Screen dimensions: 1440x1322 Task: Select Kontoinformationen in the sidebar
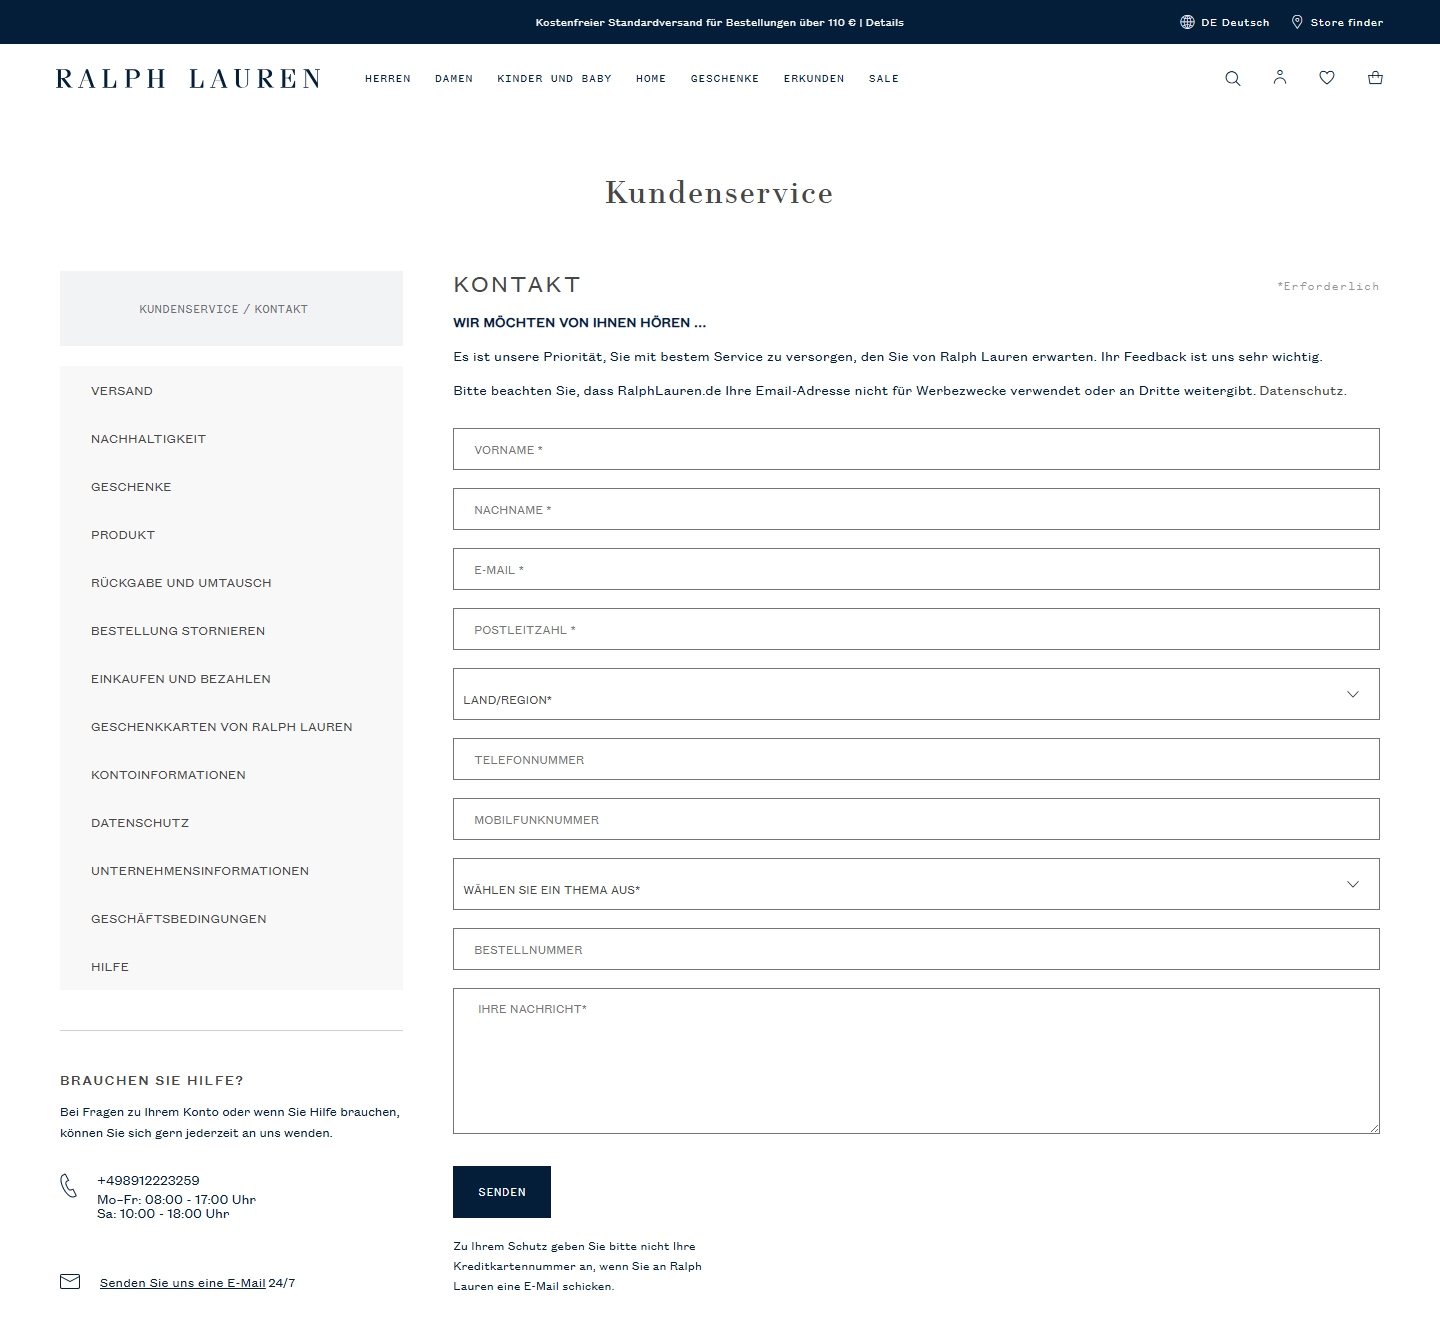168,775
